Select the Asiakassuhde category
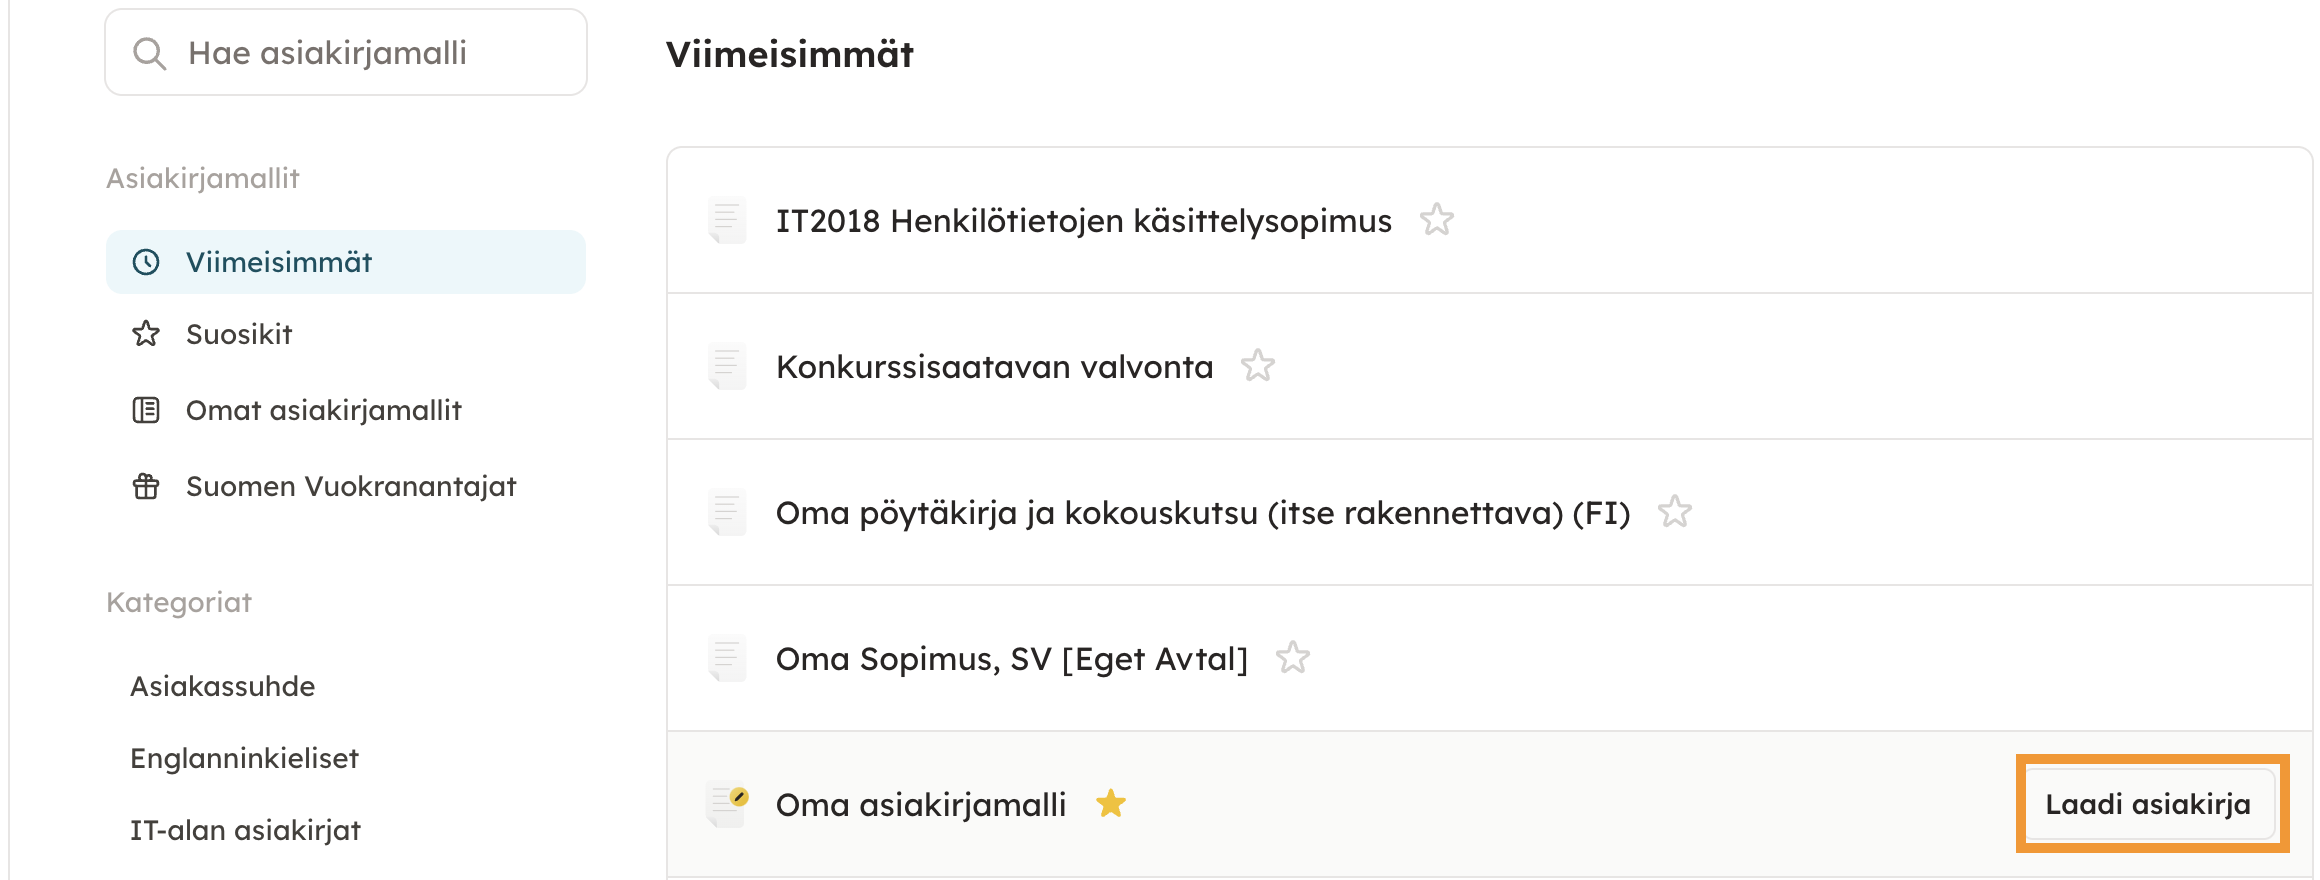Viewport: 2320px width, 880px height. (x=223, y=686)
